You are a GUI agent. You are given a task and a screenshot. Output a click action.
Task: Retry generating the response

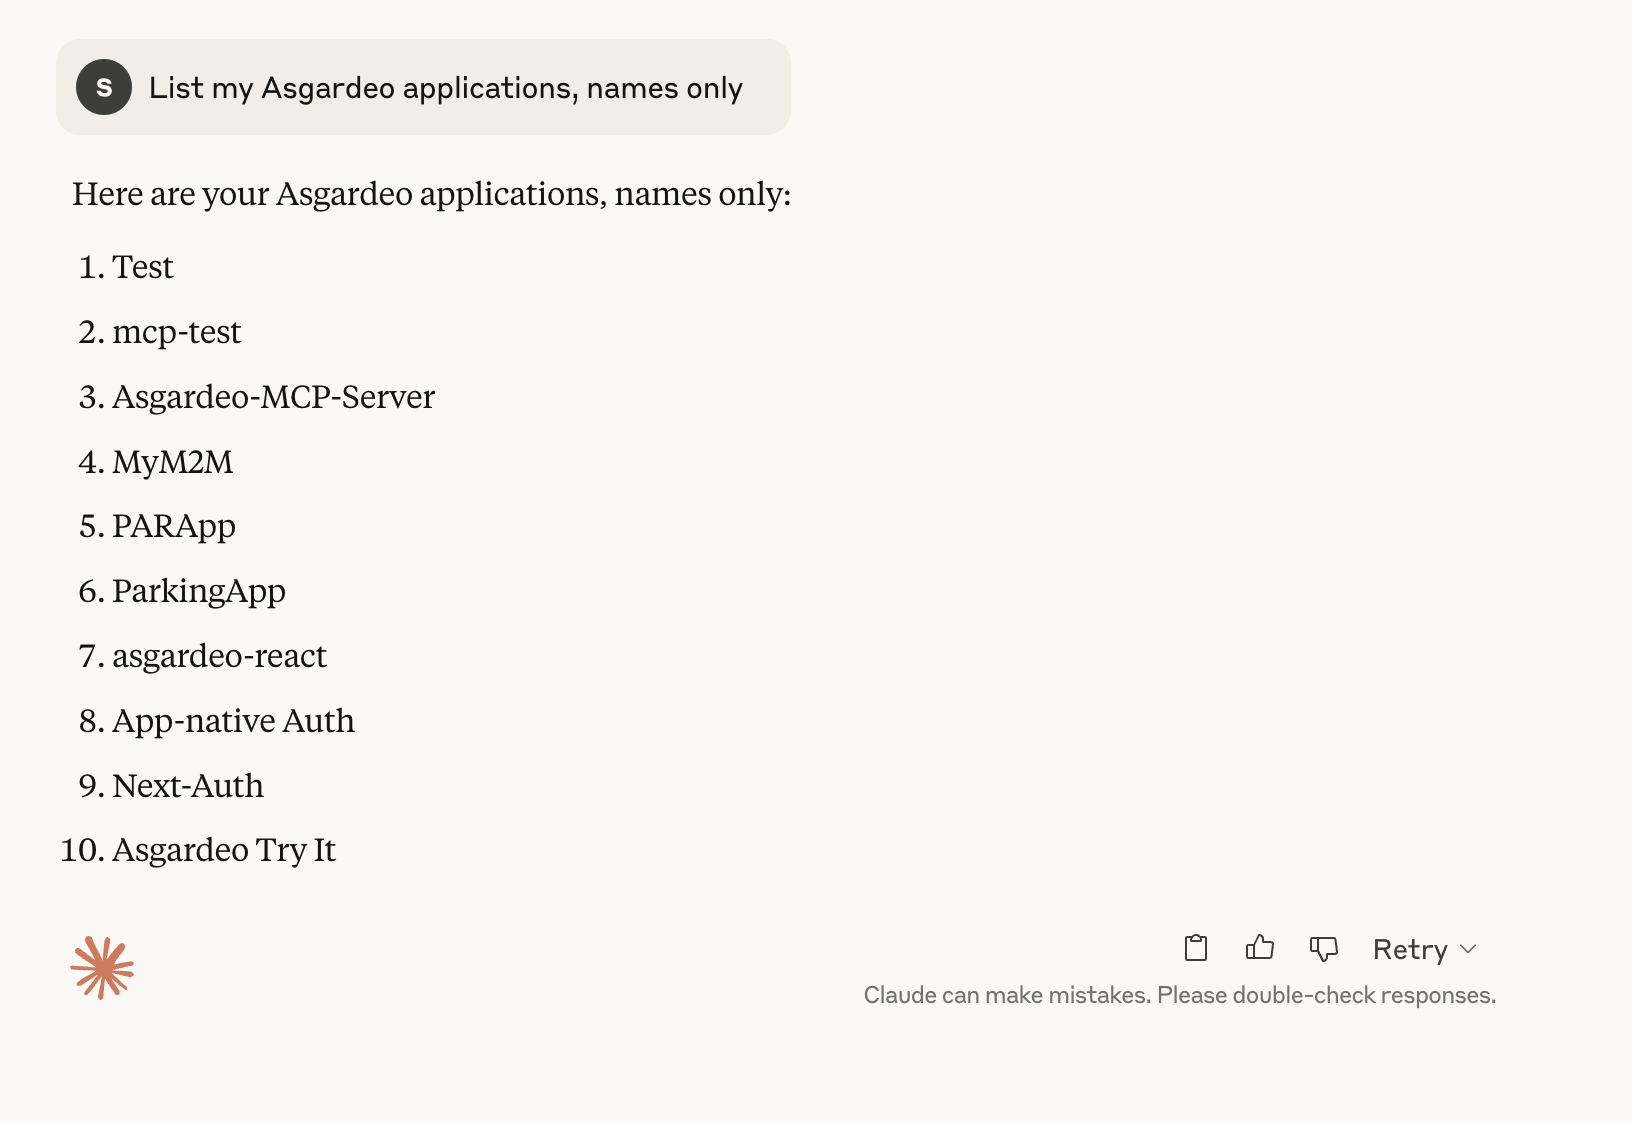tap(1410, 949)
